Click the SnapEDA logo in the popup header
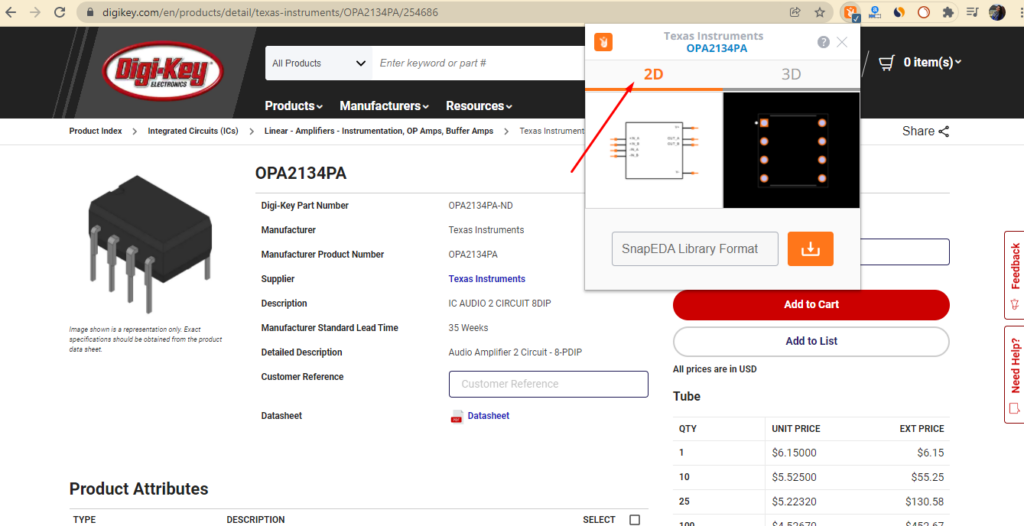The height and width of the screenshot is (526, 1024). click(x=603, y=42)
